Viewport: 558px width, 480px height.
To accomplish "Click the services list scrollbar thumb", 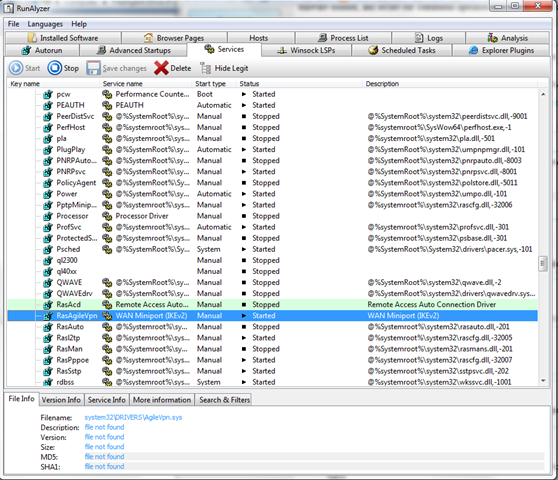I will tap(543, 264).
